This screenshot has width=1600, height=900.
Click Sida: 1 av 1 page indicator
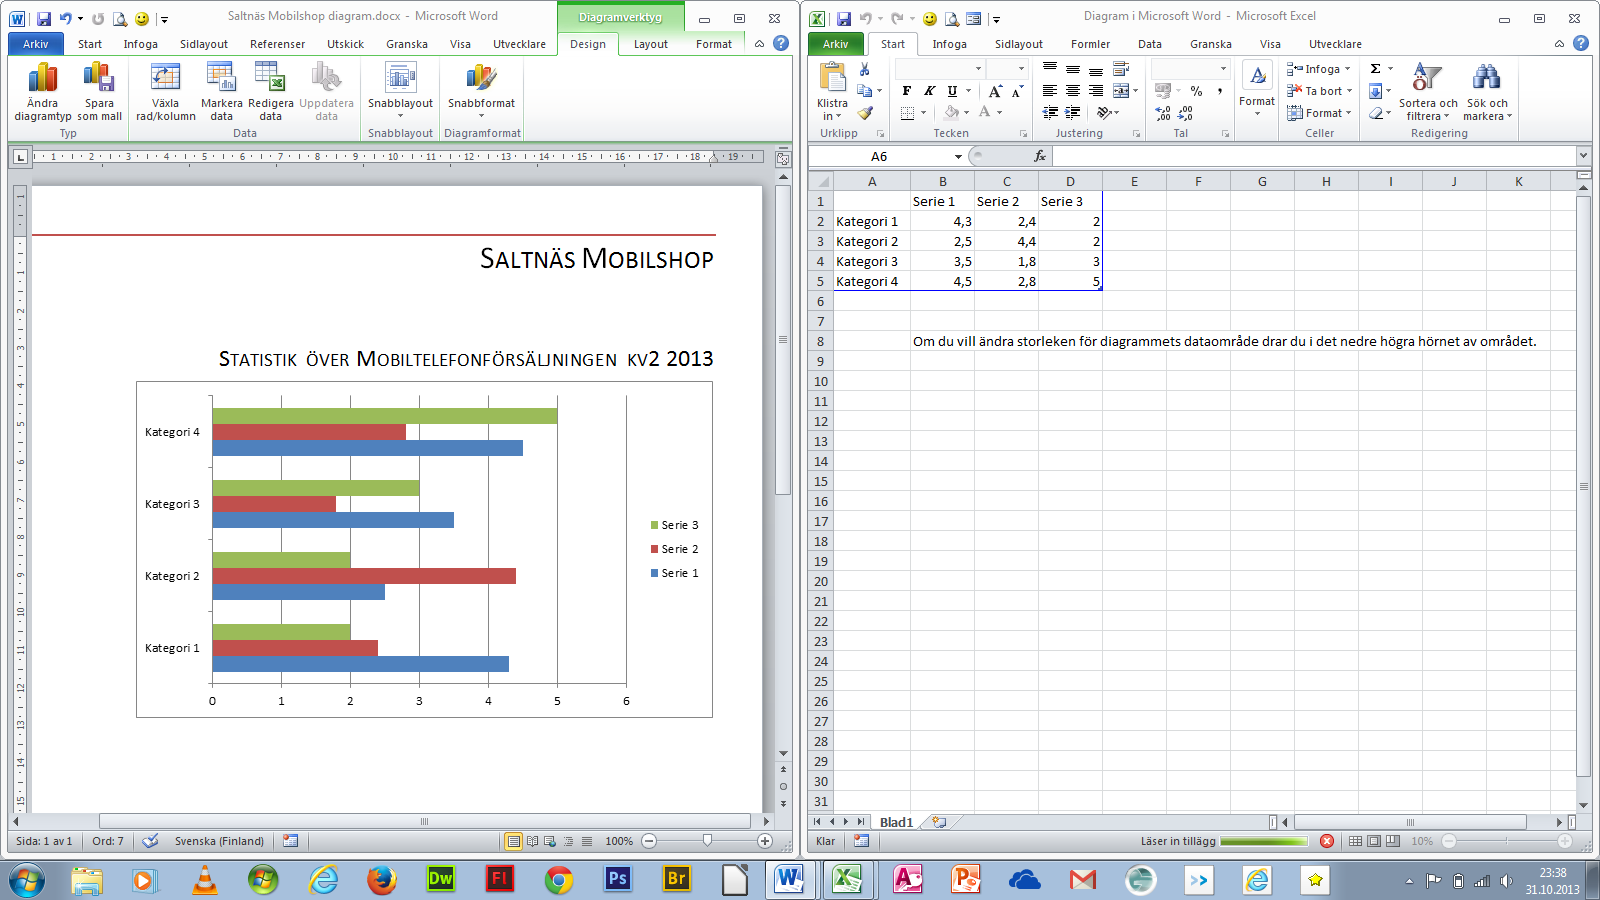44,841
